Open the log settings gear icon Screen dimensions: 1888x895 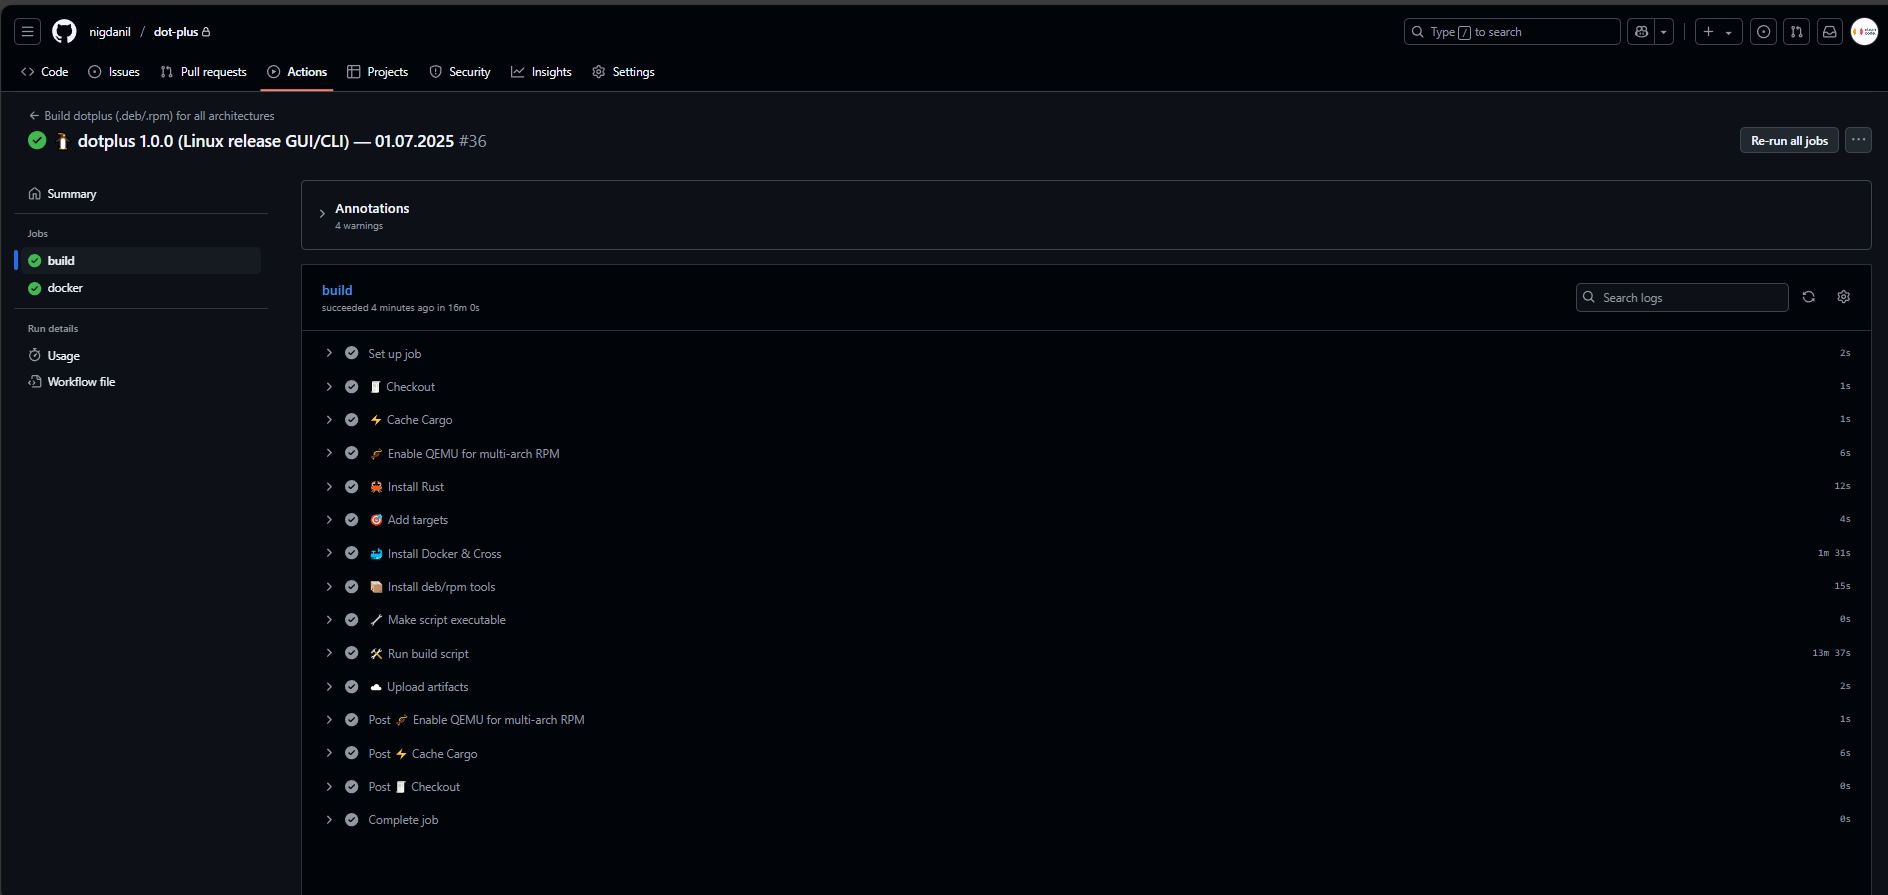click(x=1844, y=297)
